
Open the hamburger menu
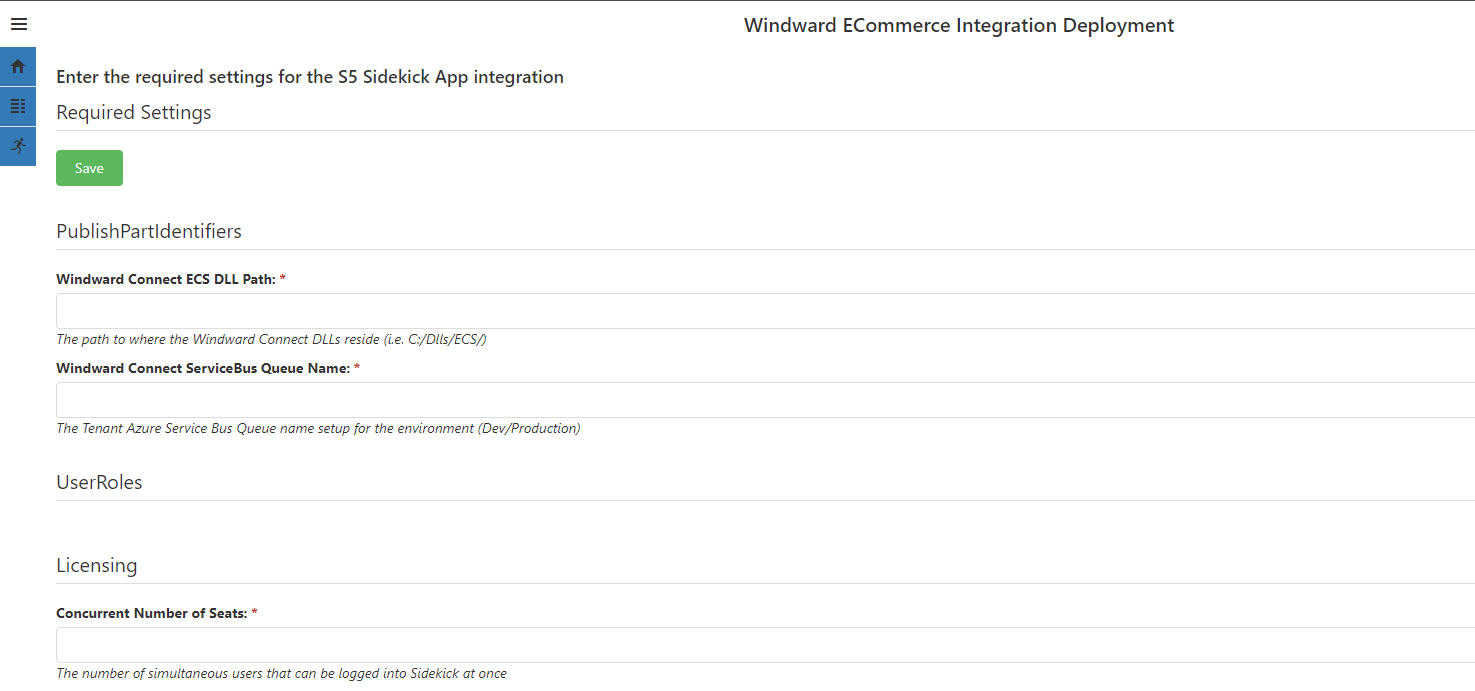point(18,24)
